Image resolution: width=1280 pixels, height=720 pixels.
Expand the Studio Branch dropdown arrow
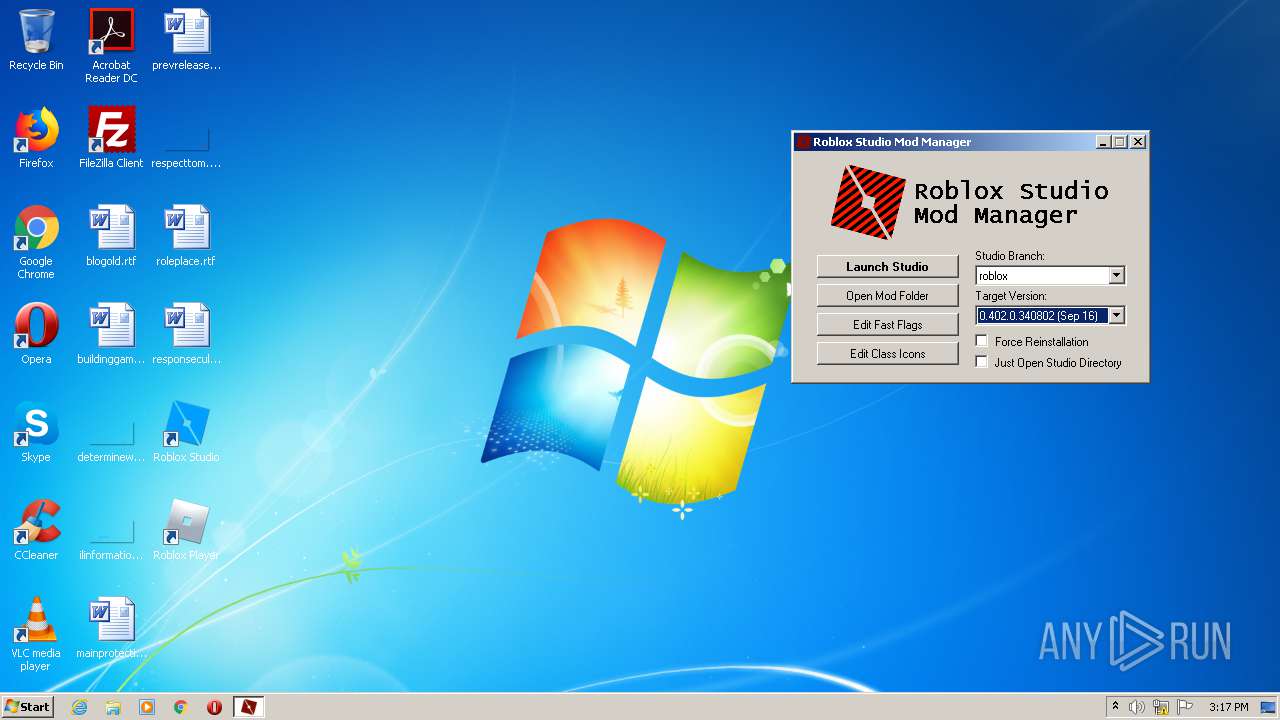coord(1116,276)
